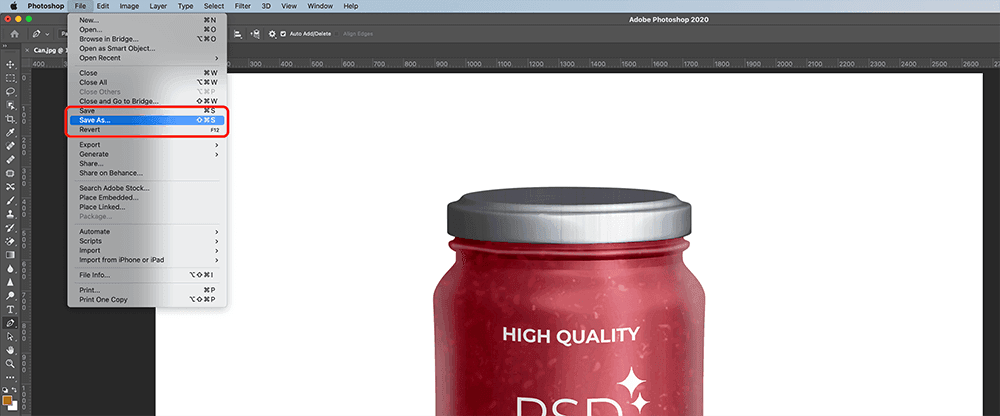Screen dimensions: 1000x416
Task: Select the Zoom tool
Action: 10,364
